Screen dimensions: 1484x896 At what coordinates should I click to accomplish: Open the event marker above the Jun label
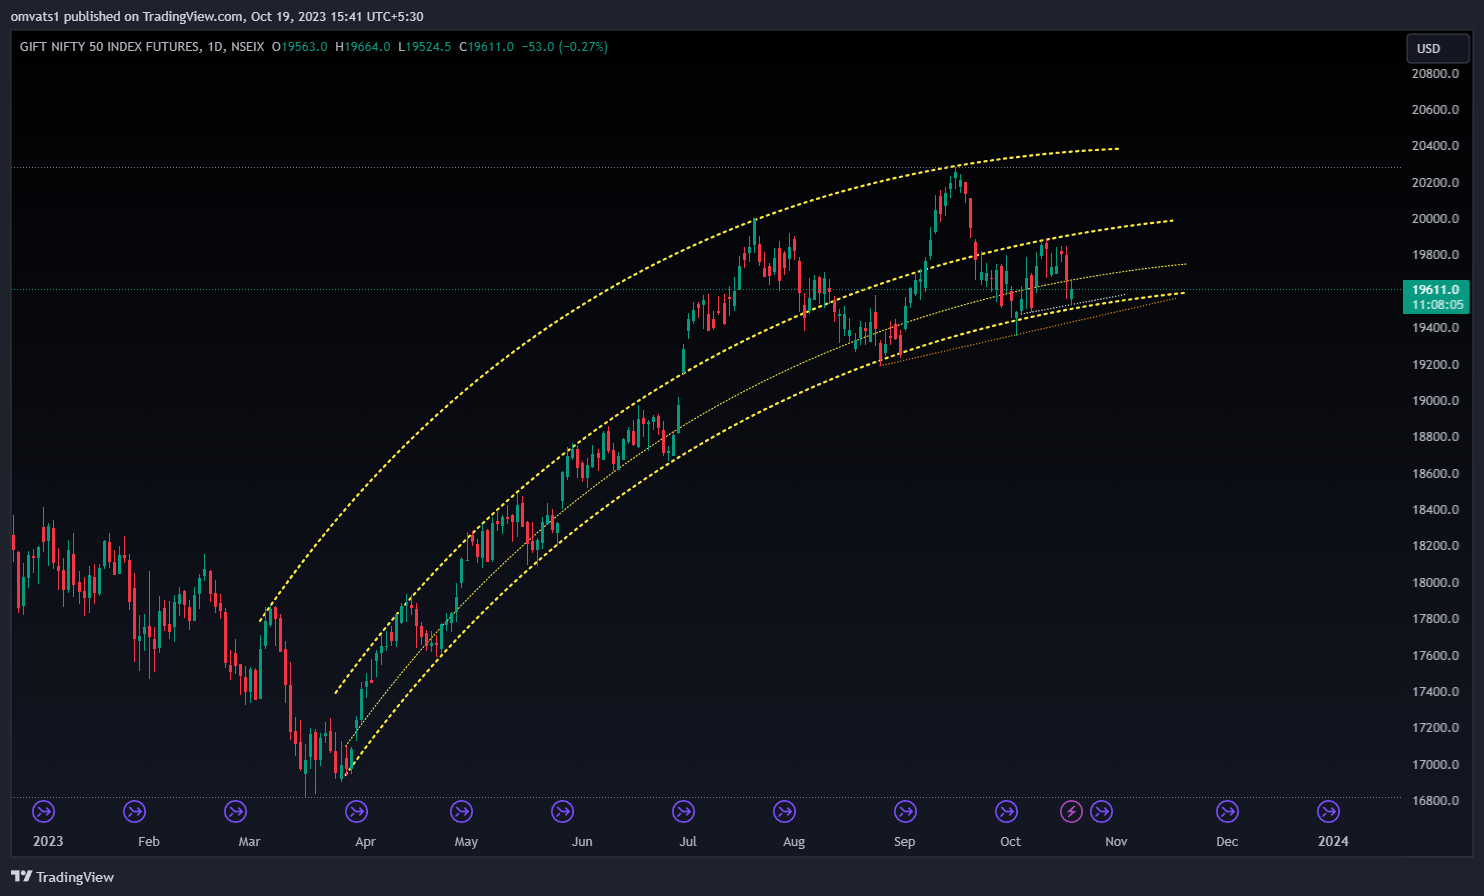(x=562, y=811)
